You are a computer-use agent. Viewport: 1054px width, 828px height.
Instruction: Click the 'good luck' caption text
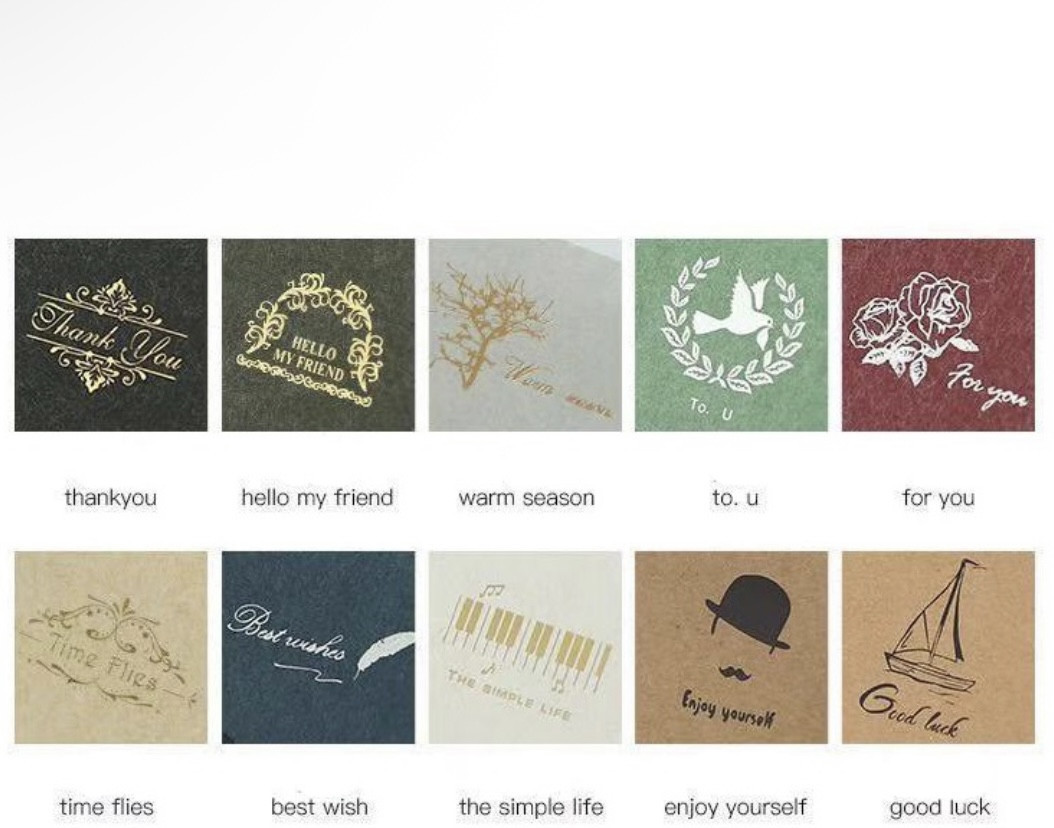click(940, 807)
